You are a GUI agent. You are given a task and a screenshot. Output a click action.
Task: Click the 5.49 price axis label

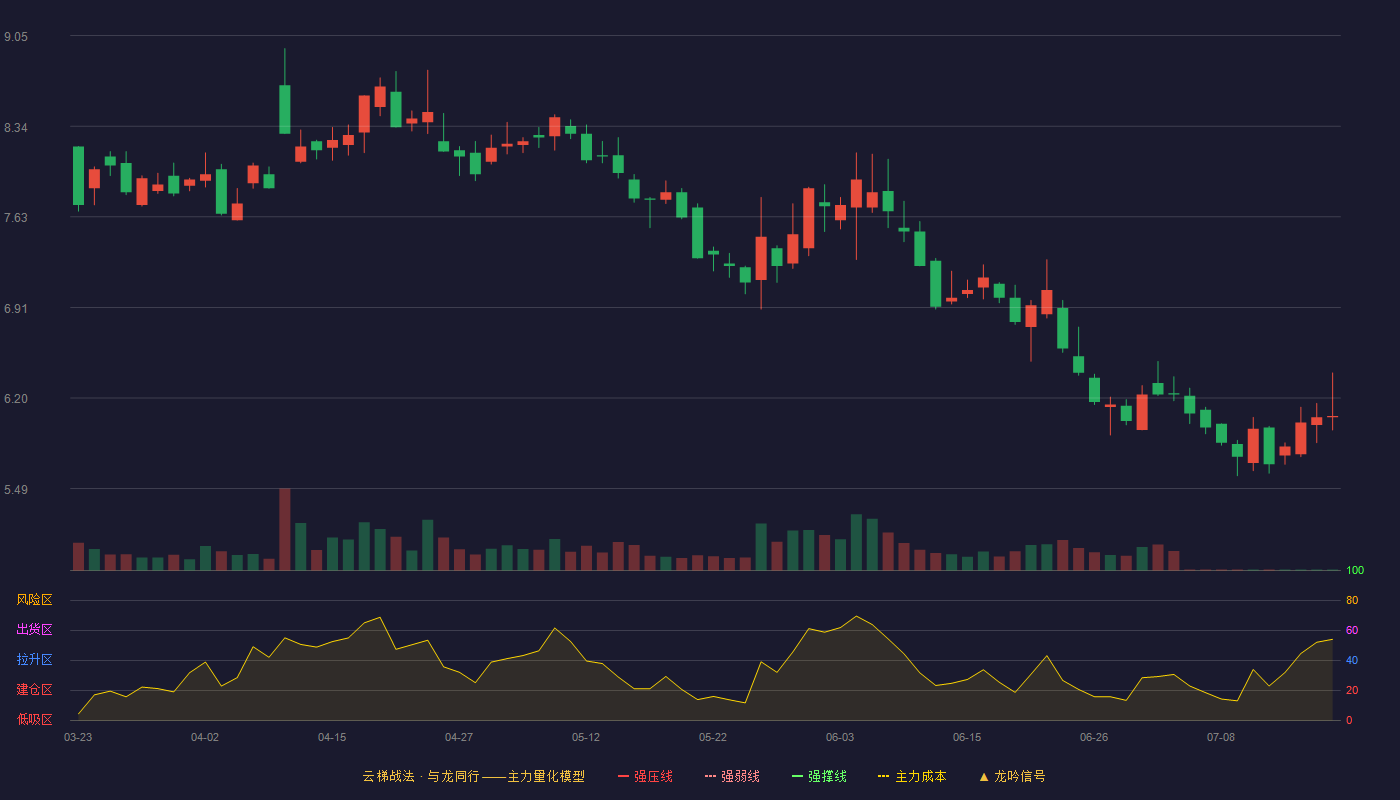tap(16, 490)
